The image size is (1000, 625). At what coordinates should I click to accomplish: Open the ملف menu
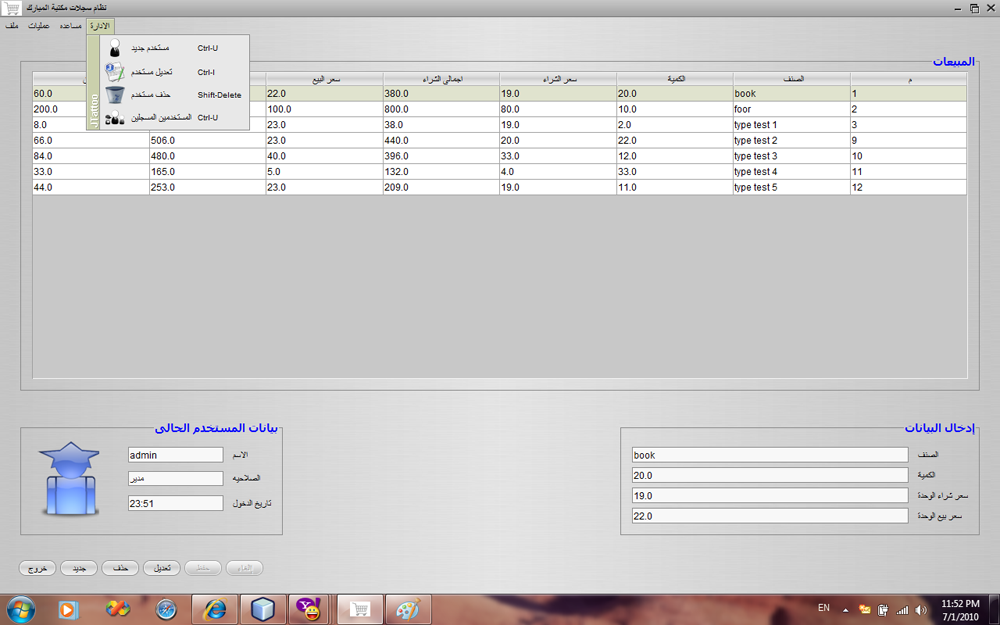pyautogui.click(x=11, y=26)
